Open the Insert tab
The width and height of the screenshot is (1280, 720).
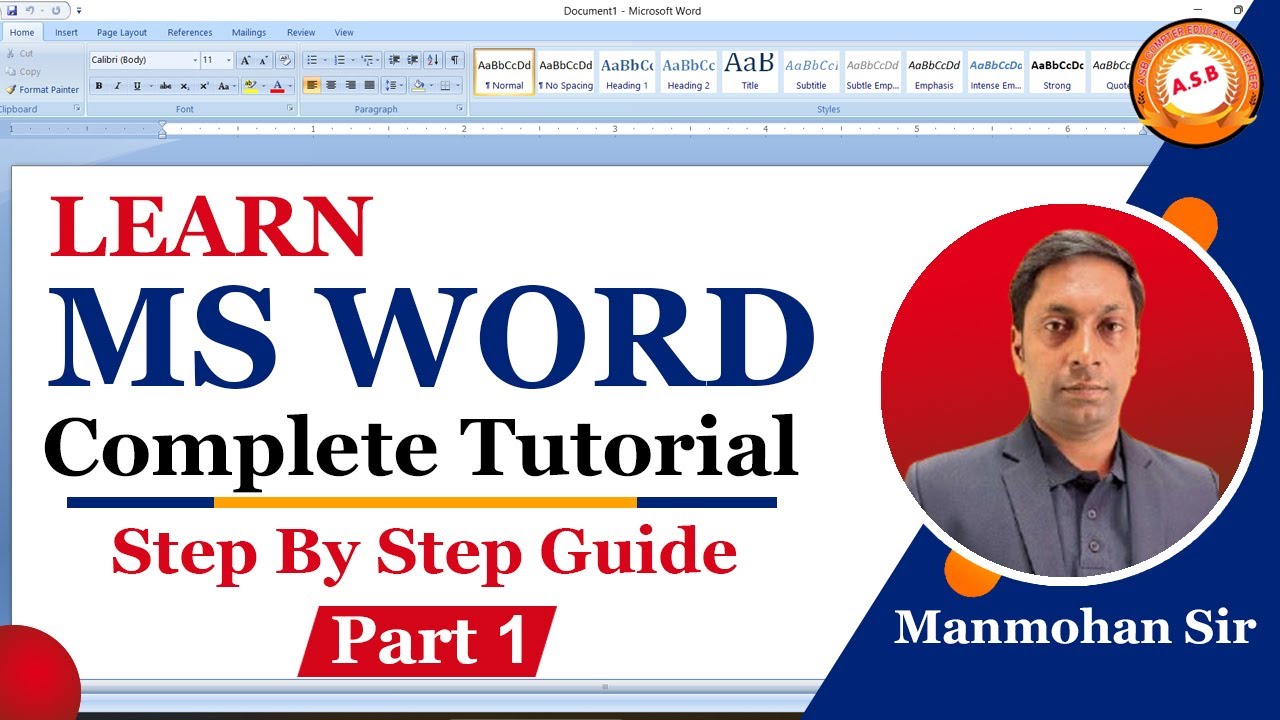tap(67, 32)
